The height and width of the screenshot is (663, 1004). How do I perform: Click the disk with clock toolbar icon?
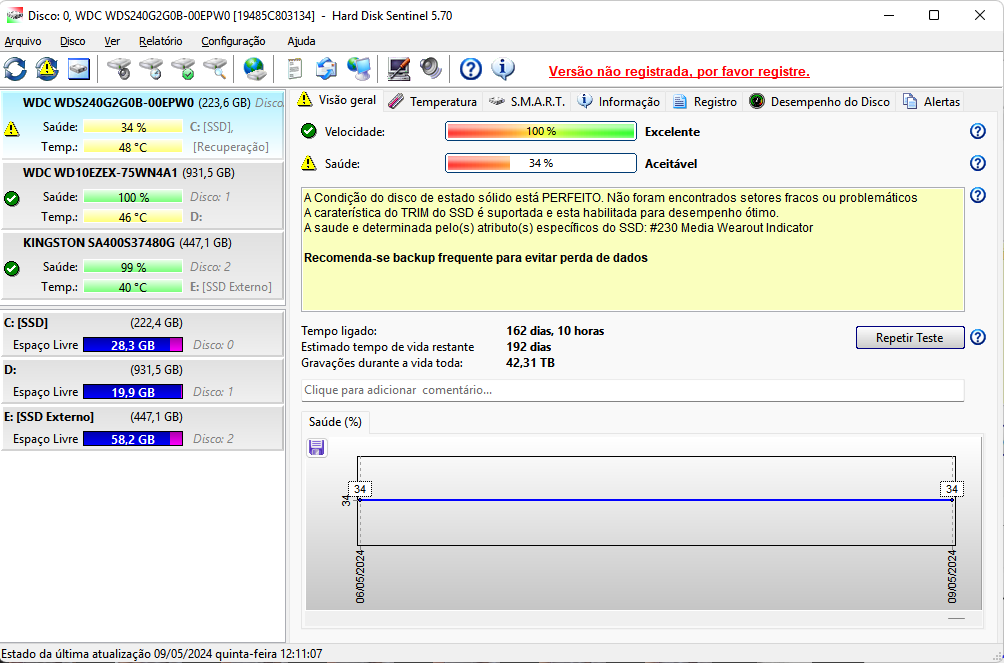click(151, 69)
